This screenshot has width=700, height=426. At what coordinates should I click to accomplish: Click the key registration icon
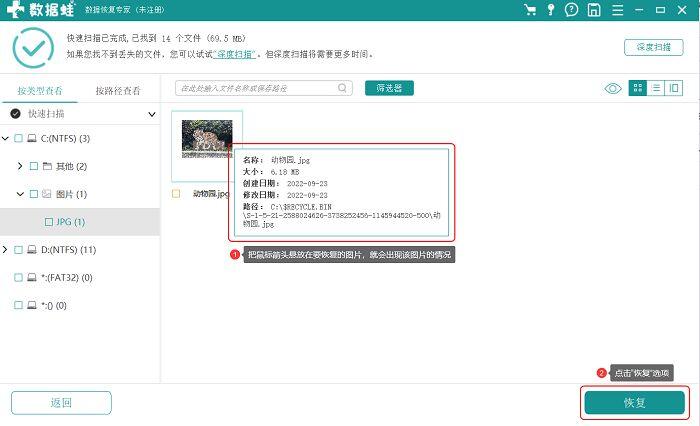tap(551, 9)
